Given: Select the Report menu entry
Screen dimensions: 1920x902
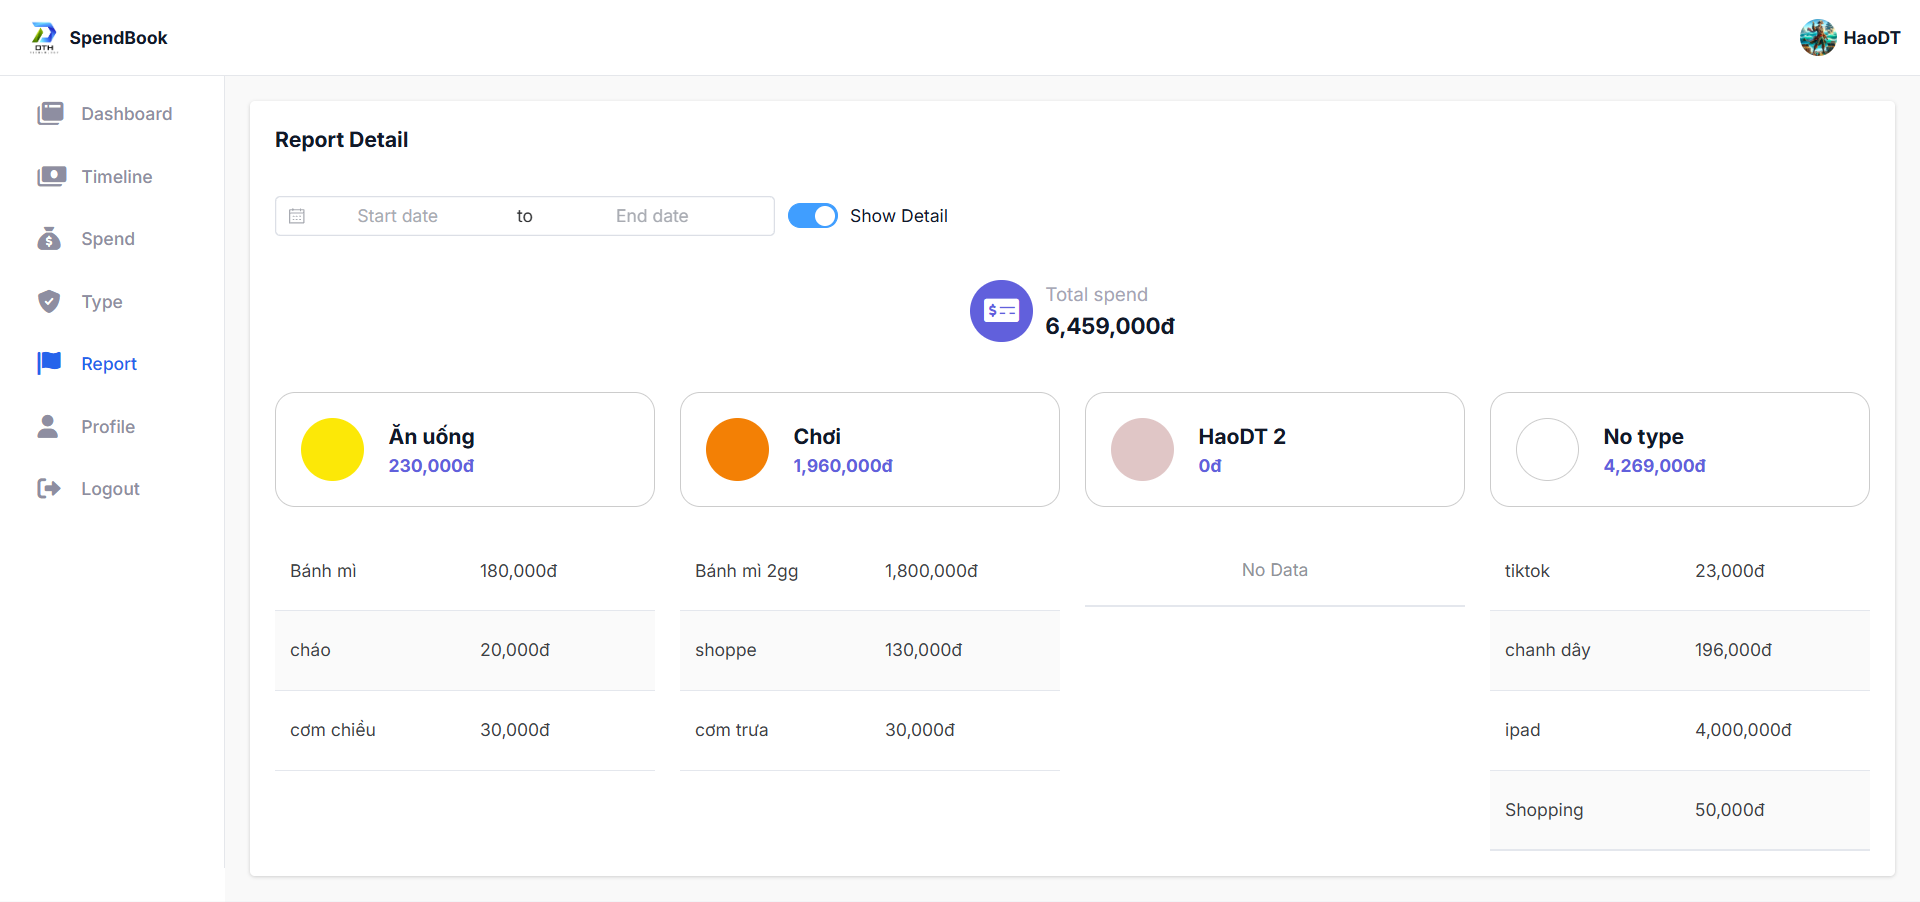Looking at the screenshot, I should 109,363.
